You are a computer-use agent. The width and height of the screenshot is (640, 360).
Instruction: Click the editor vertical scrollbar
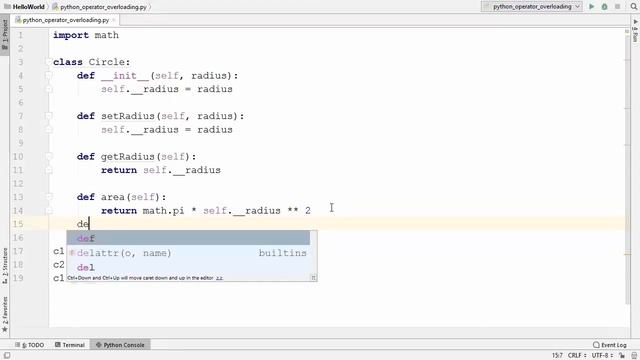(627, 169)
